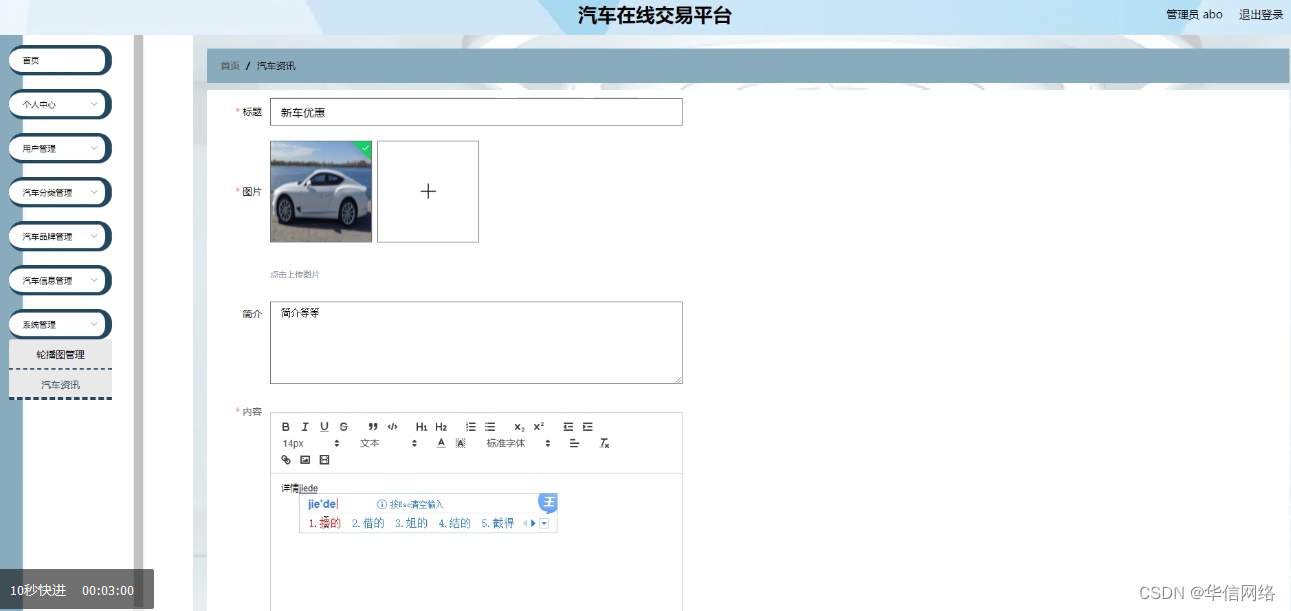Insert a hyperlink using the link icon

286,459
